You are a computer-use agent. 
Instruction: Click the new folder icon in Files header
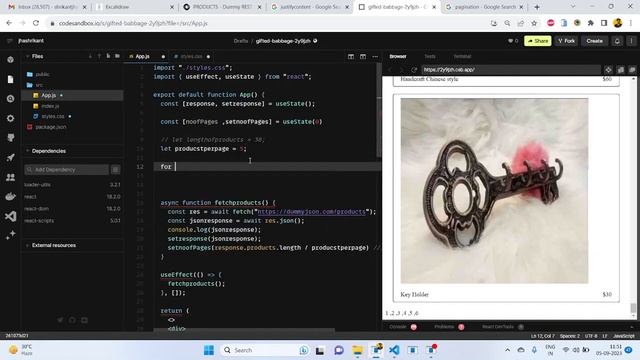pos(118,56)
